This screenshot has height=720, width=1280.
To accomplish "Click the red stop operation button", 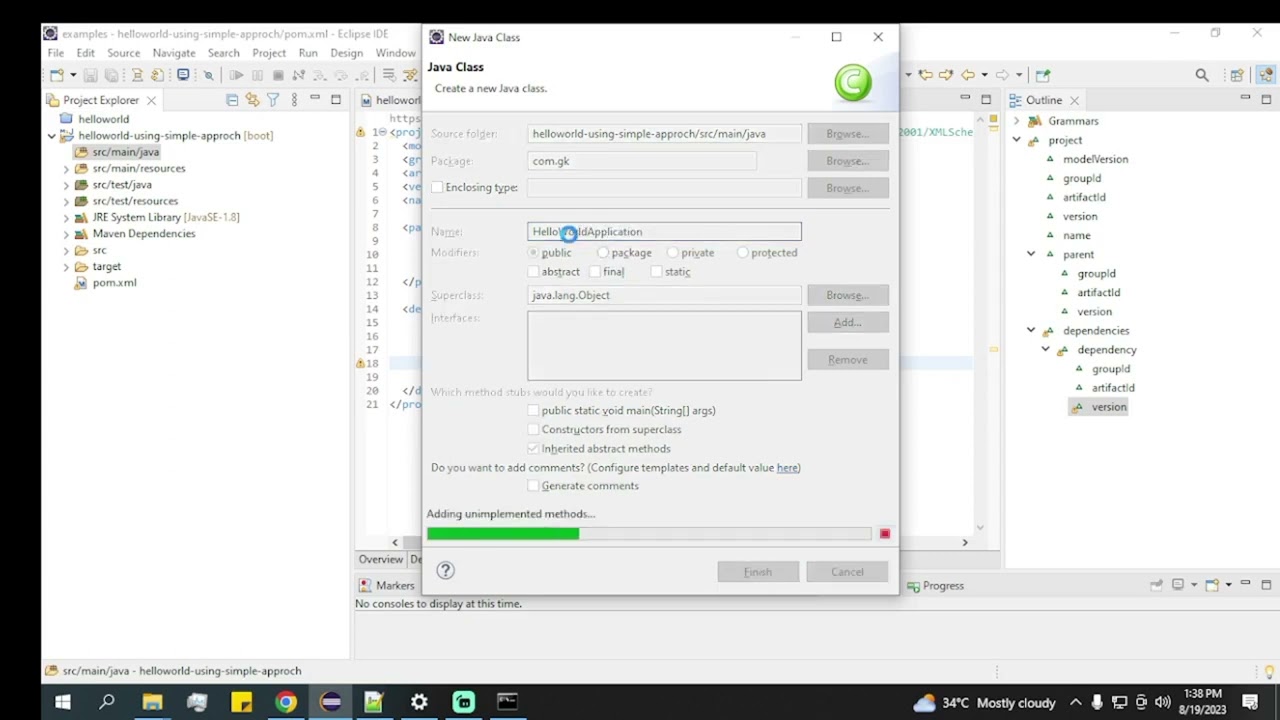I will coord(885,534).
